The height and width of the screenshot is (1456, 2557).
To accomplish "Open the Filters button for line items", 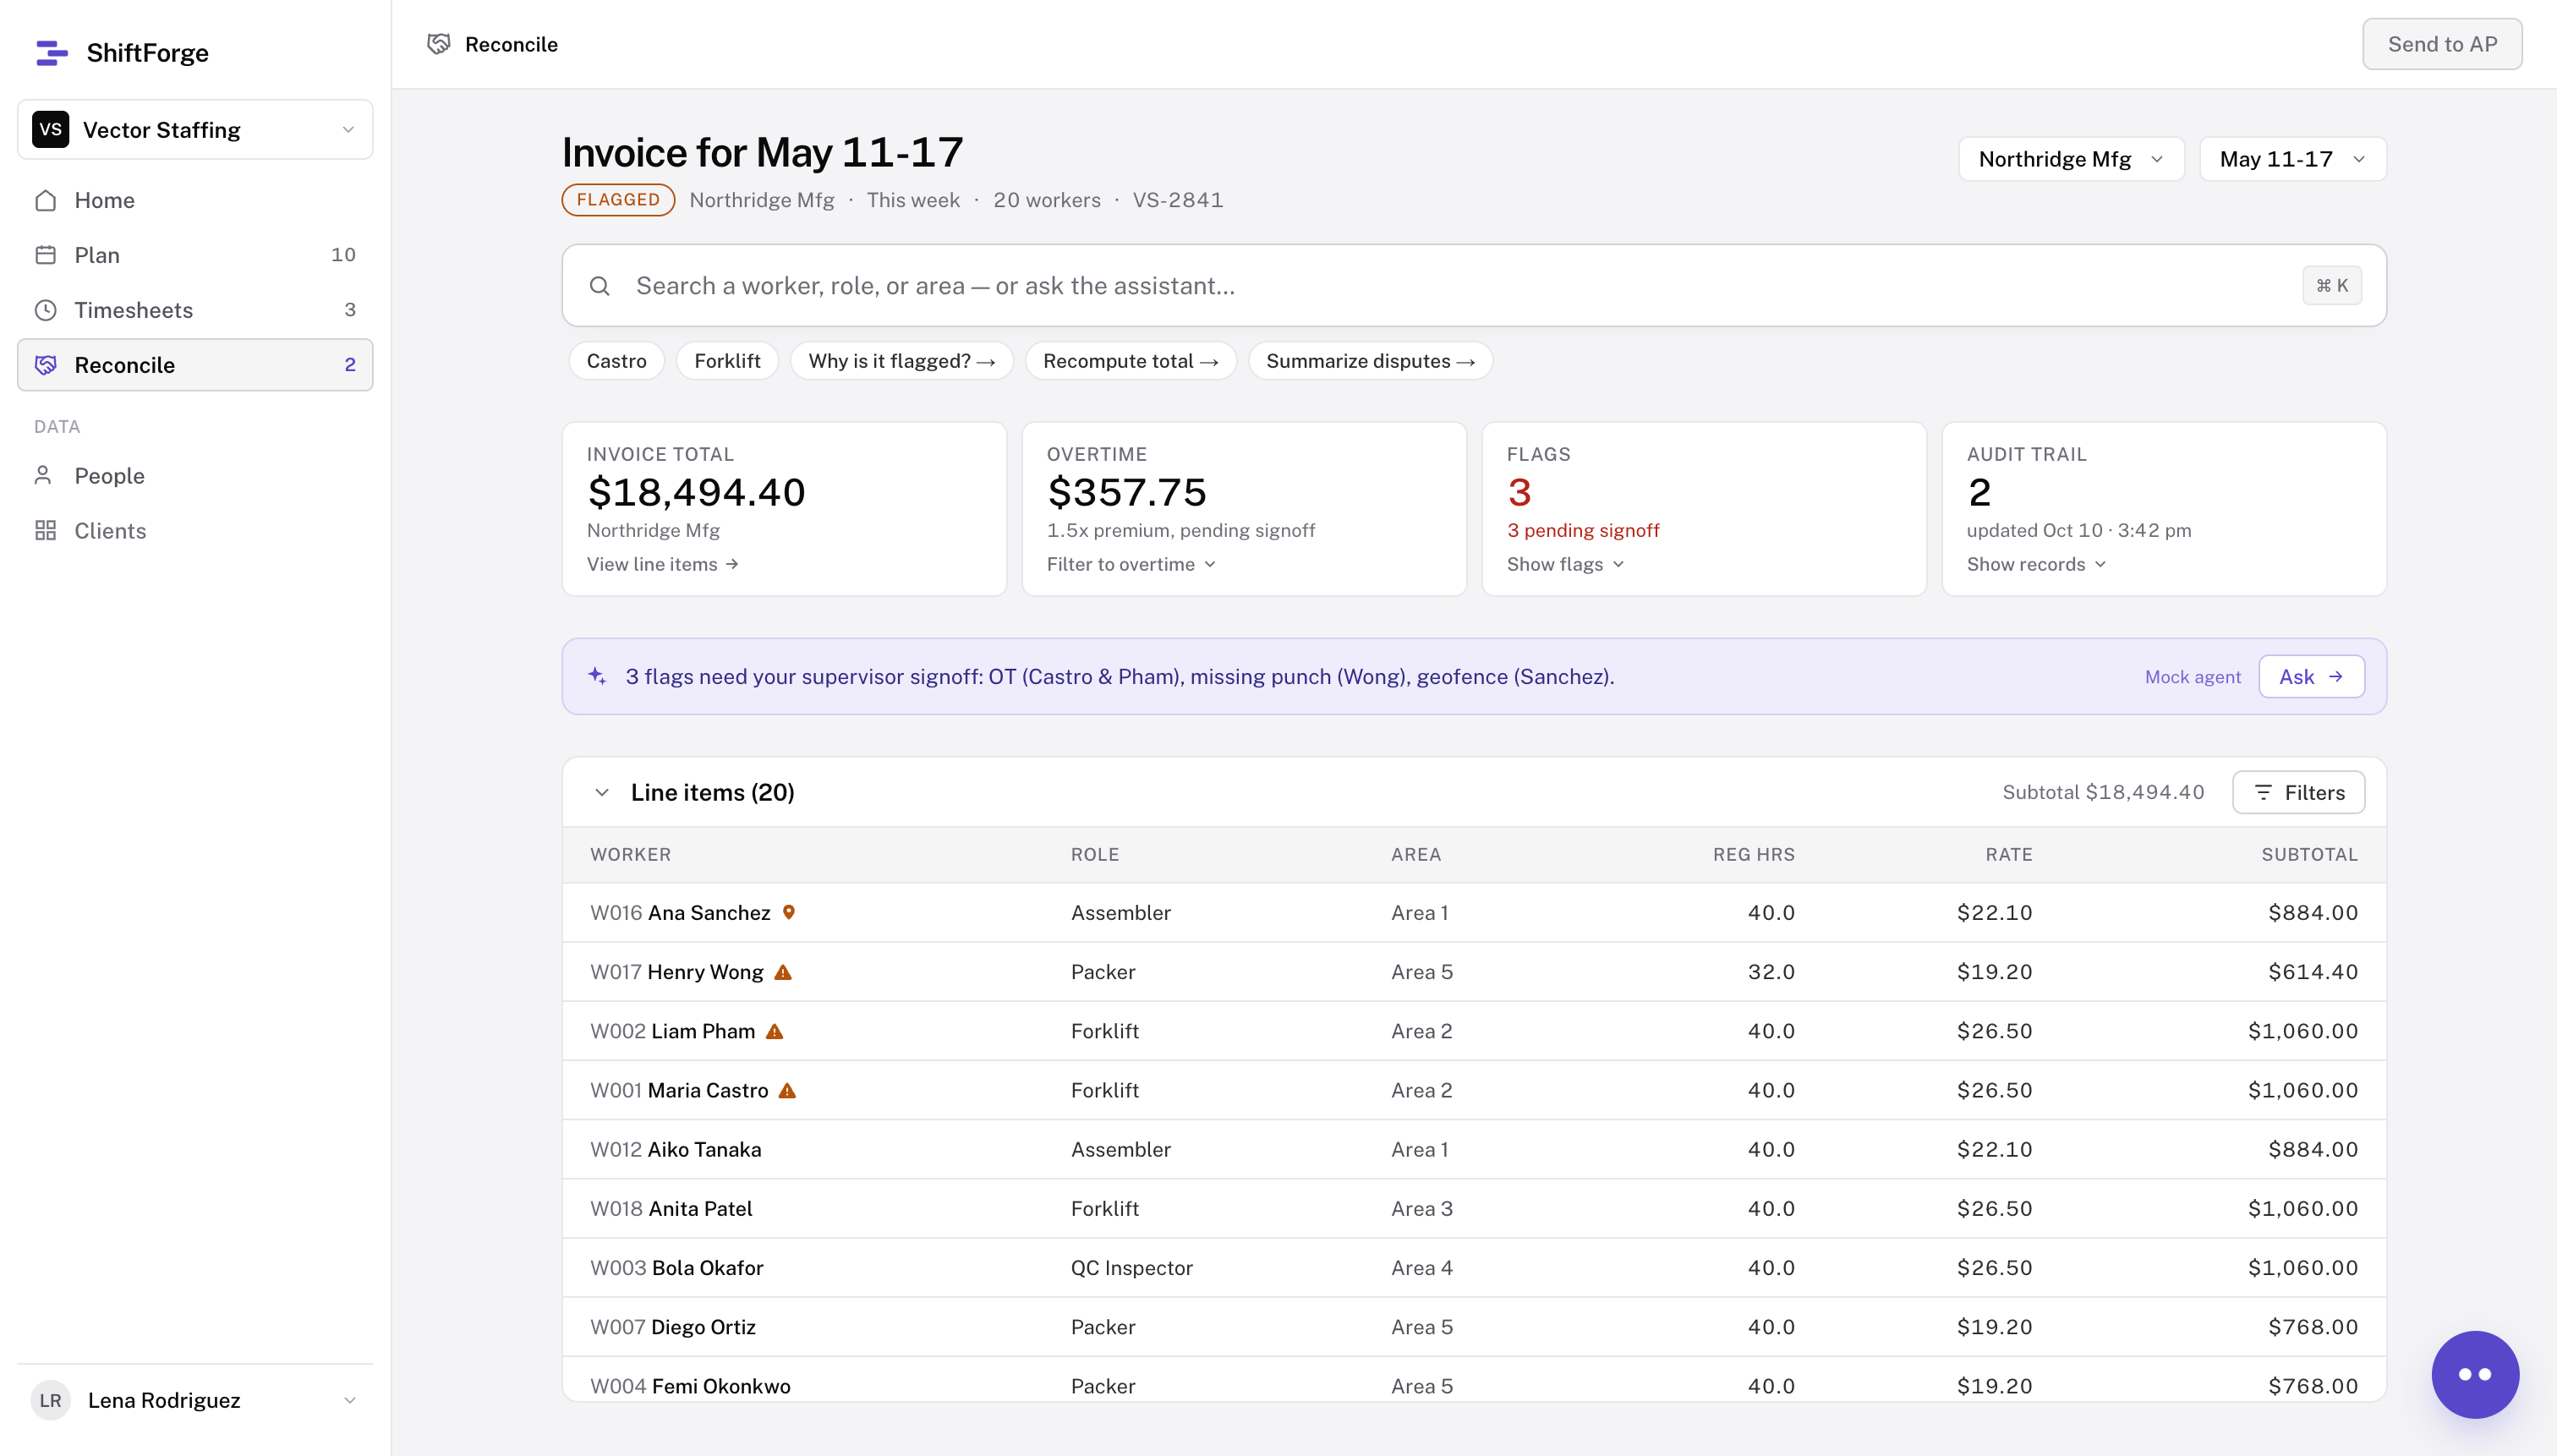I will point(2298,792).
